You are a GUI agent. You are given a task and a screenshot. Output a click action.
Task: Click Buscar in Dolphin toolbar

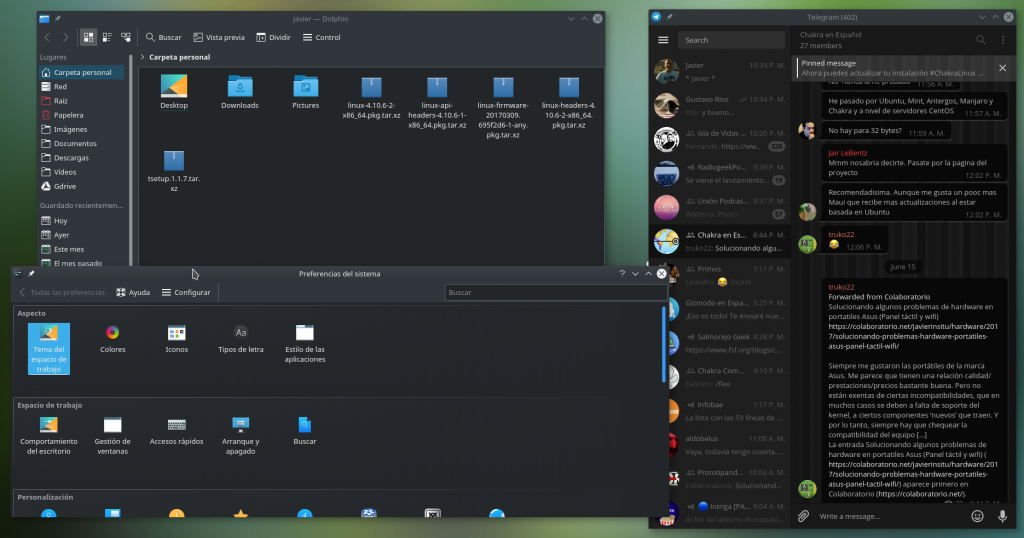163,37
